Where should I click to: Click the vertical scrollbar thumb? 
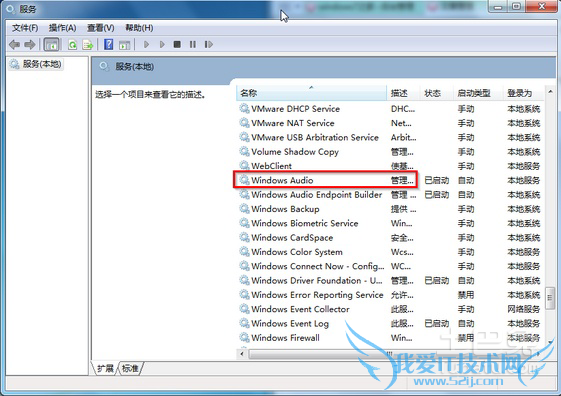550,298
